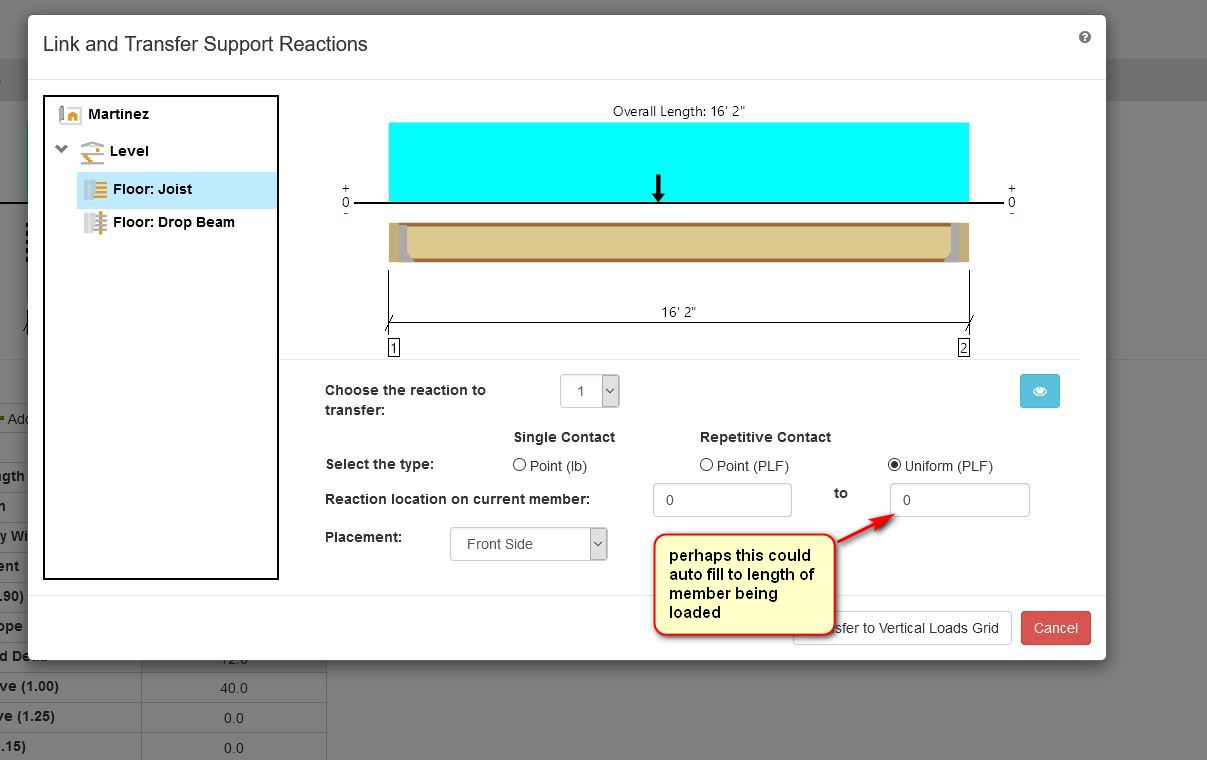Click support marker 1 on diagram
Viewport: 1207px width, 760px height.
click(x=394, y=348)
